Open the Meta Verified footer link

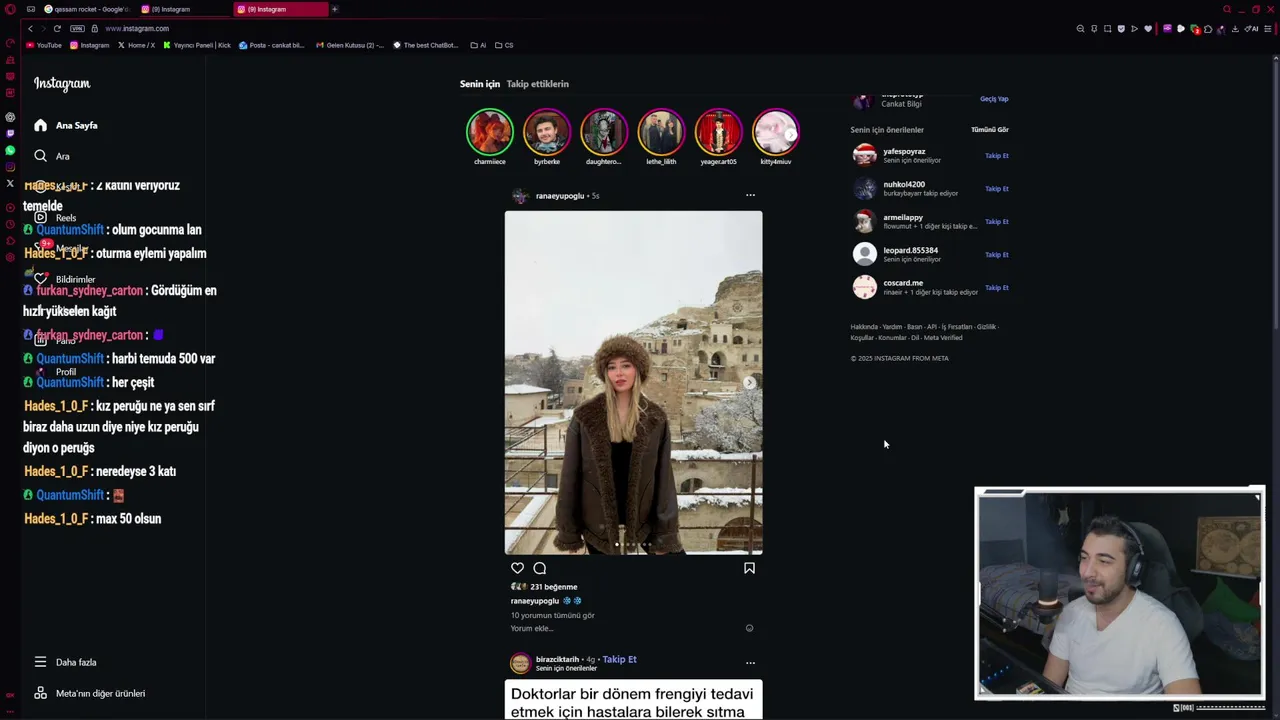[943, 338]
